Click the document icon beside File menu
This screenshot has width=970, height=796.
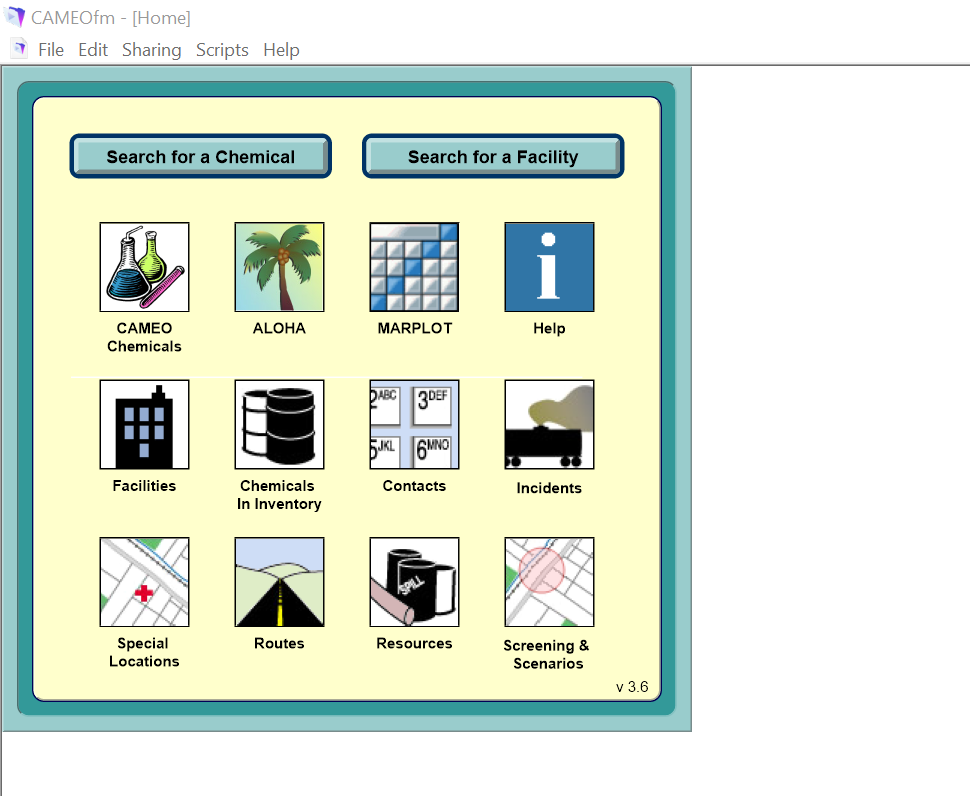tap(19, 48)
